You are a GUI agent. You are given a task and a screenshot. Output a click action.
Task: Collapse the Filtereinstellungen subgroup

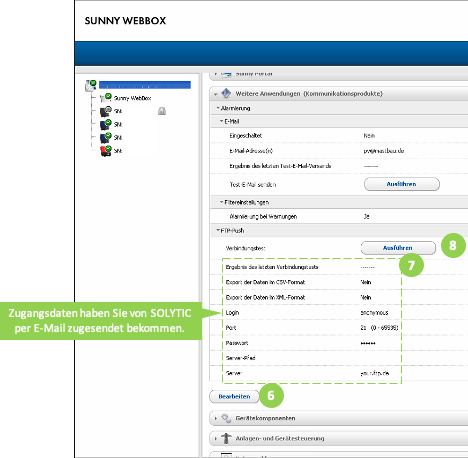tap(221, 202)
